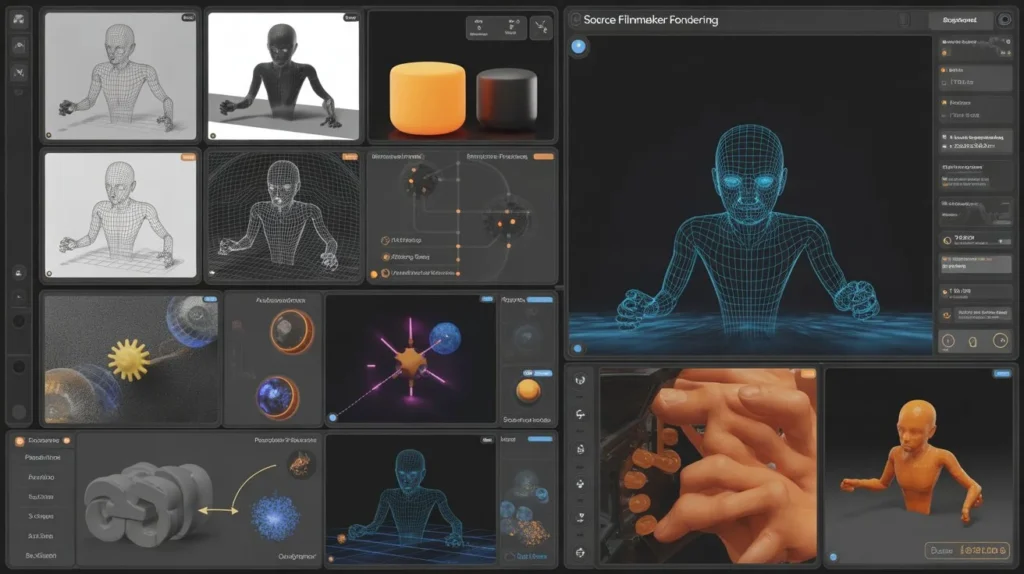Click the round icon right of the top-right search field
The width and height of the screenshot is (1024, 574).
coord(1005,20)
